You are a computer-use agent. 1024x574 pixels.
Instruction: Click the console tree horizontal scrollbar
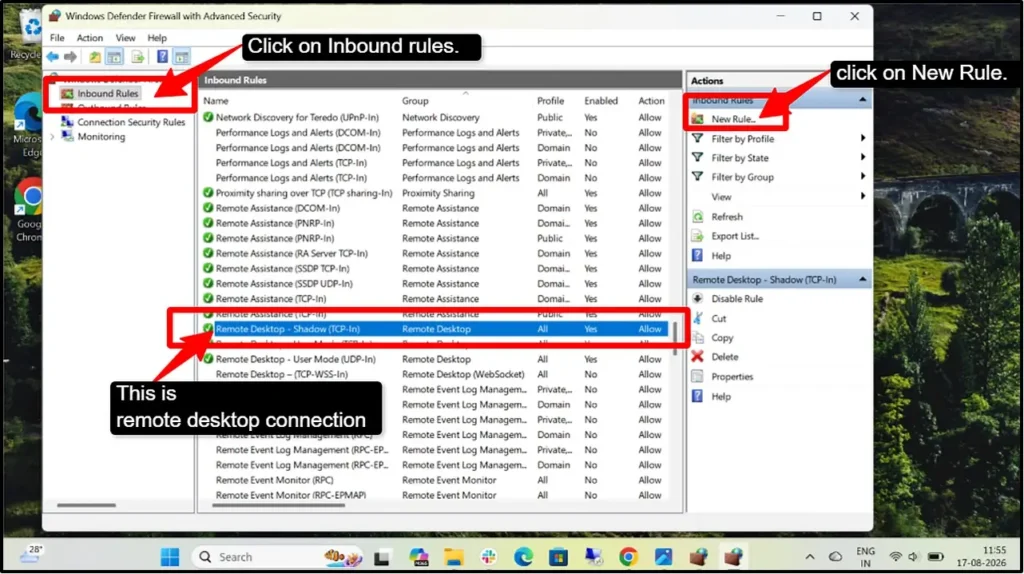click(x=86, y=505)
